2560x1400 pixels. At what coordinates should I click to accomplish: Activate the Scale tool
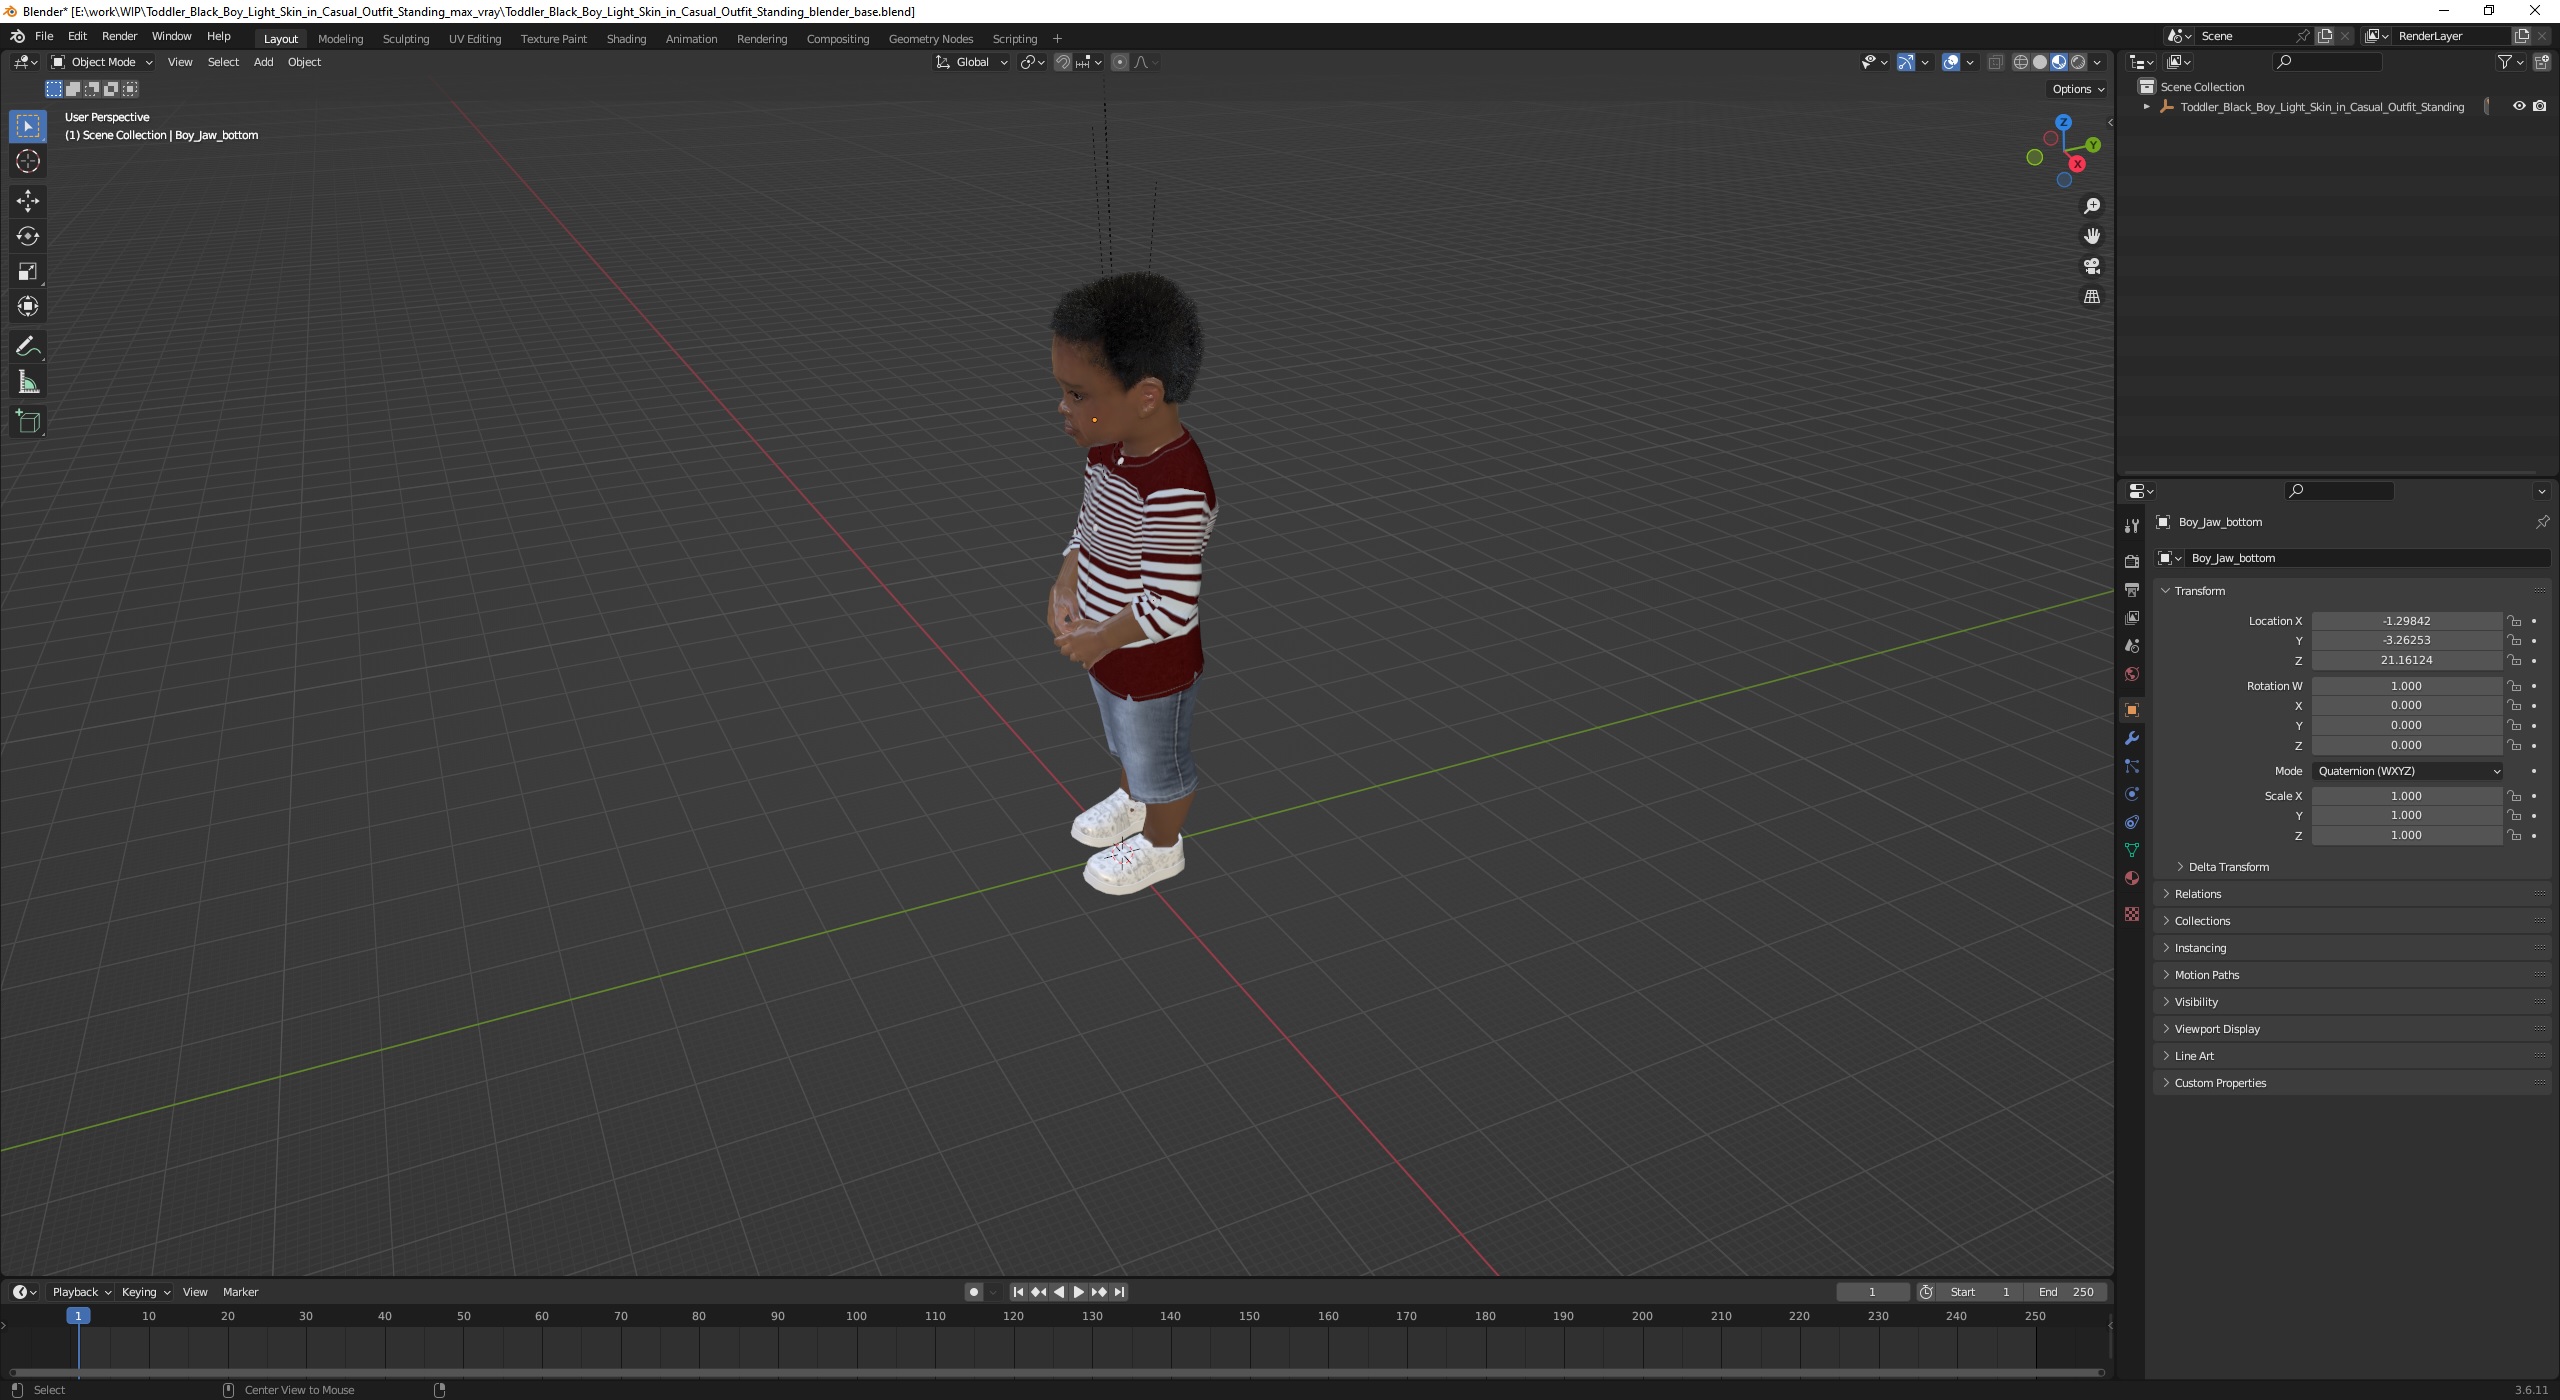(x=28, y=271)
